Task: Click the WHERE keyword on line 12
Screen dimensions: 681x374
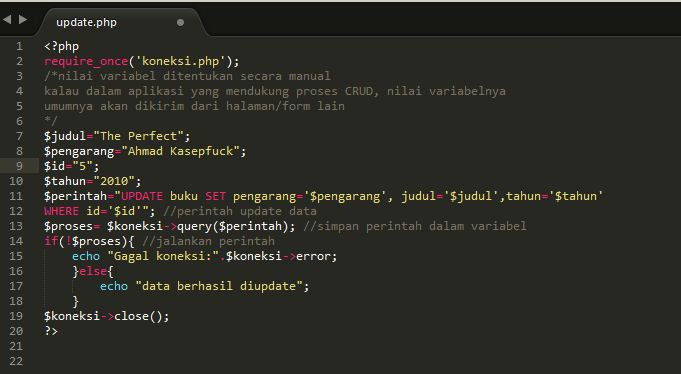Action: [x=61, y=211]
